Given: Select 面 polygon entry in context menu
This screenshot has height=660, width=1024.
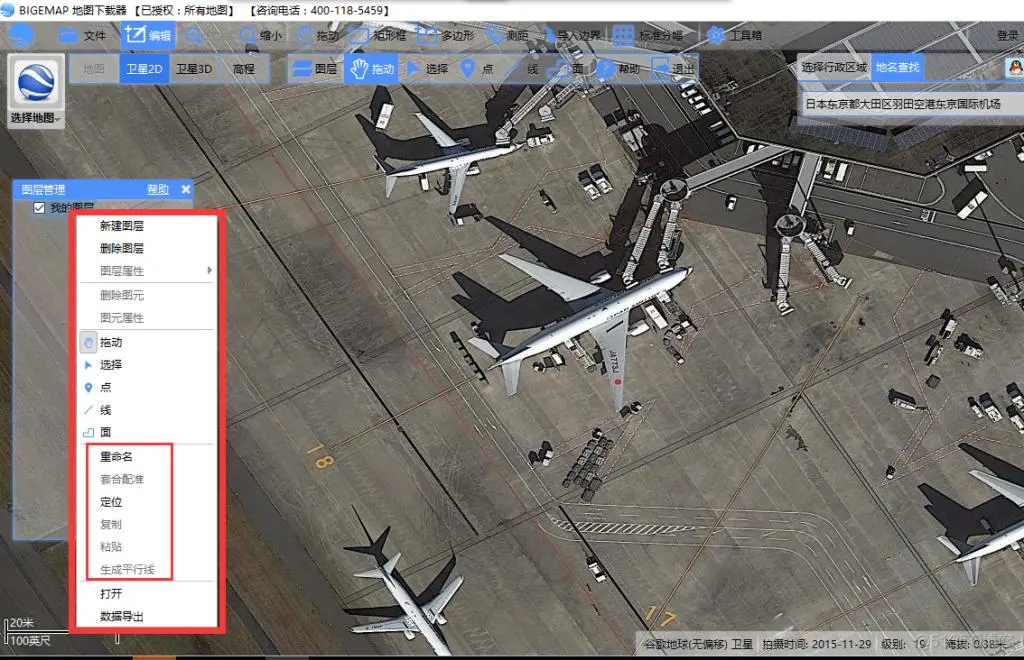Looking at the screenshot, I should coord(147,432).
